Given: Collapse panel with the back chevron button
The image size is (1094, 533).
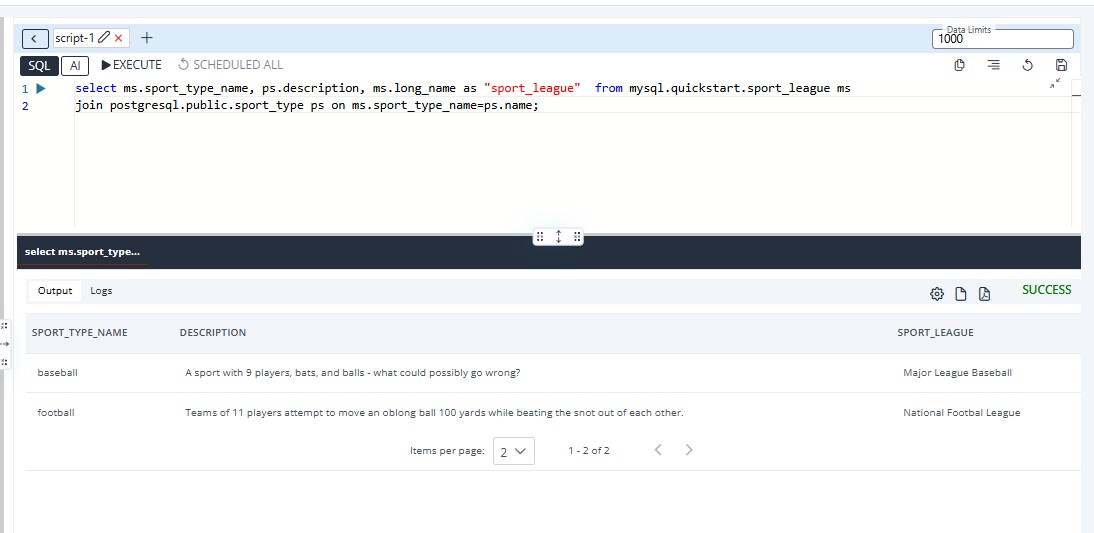Looking at the screenshot, I should [x=35, y=38].
